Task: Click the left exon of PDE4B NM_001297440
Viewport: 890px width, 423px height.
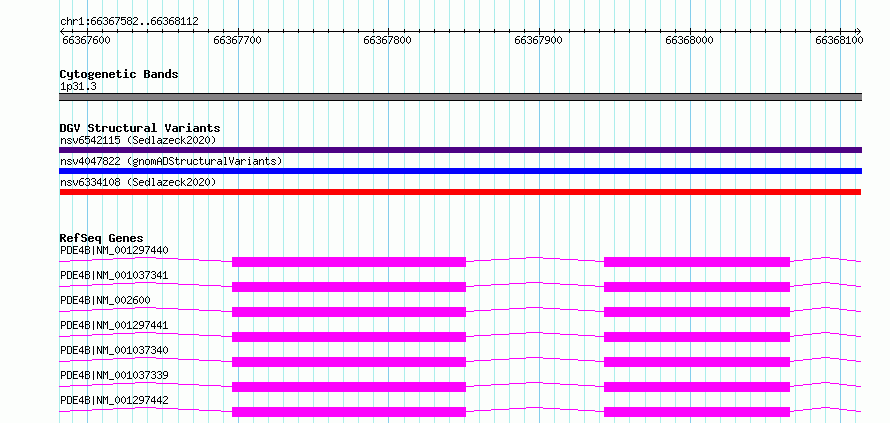Action: coord(349,262)
